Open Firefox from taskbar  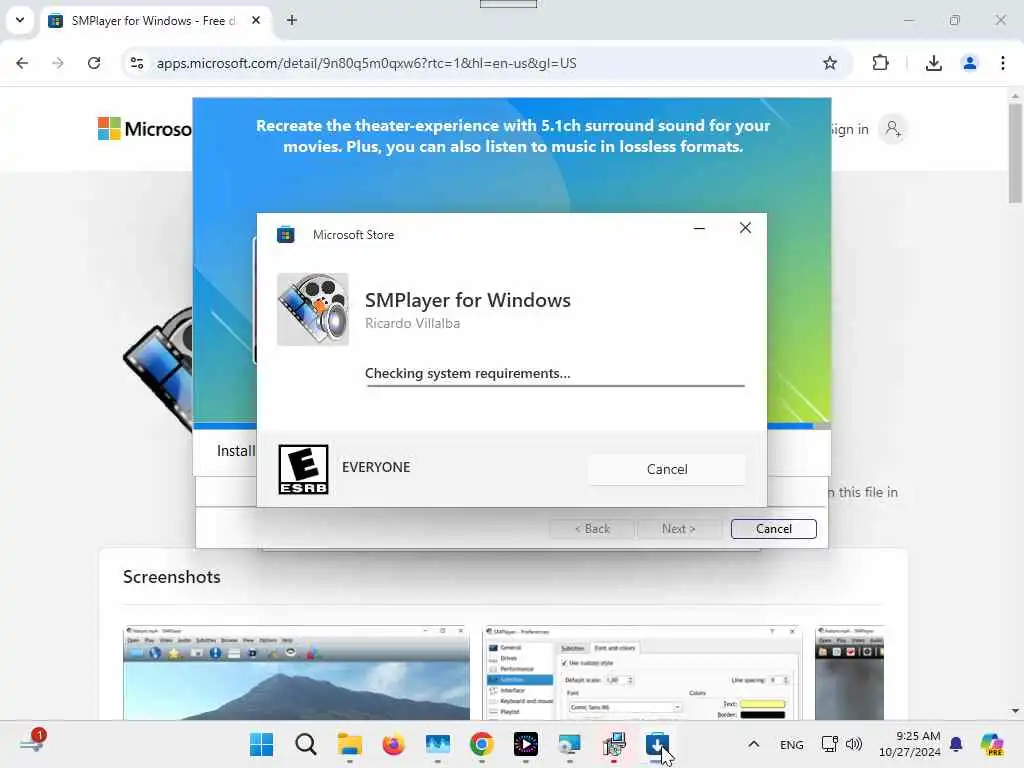pyautogui.click(x=393, y=744)
